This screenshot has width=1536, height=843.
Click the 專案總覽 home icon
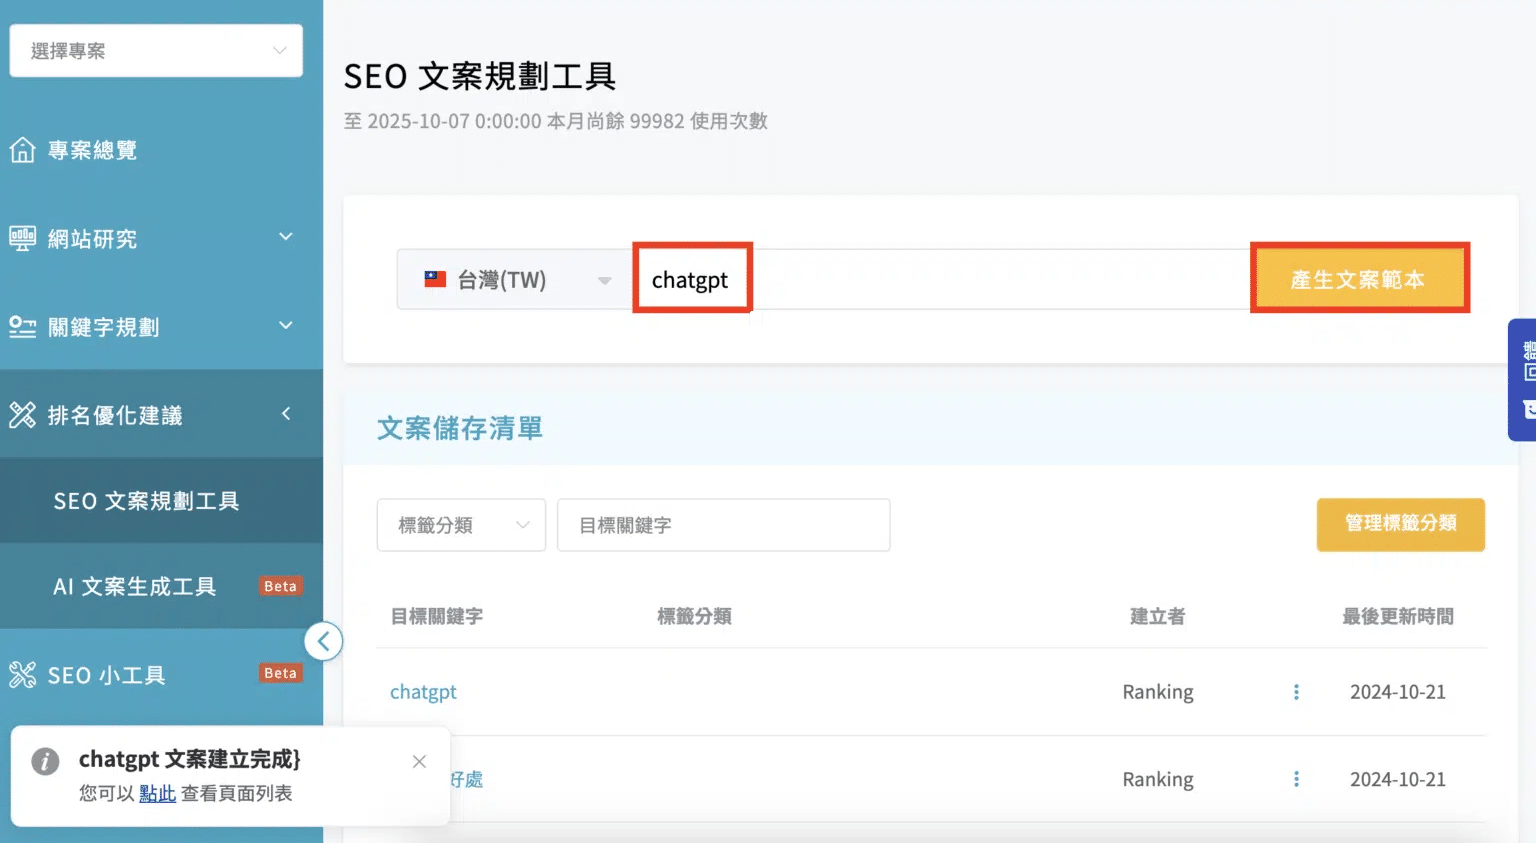pos(22,150)
